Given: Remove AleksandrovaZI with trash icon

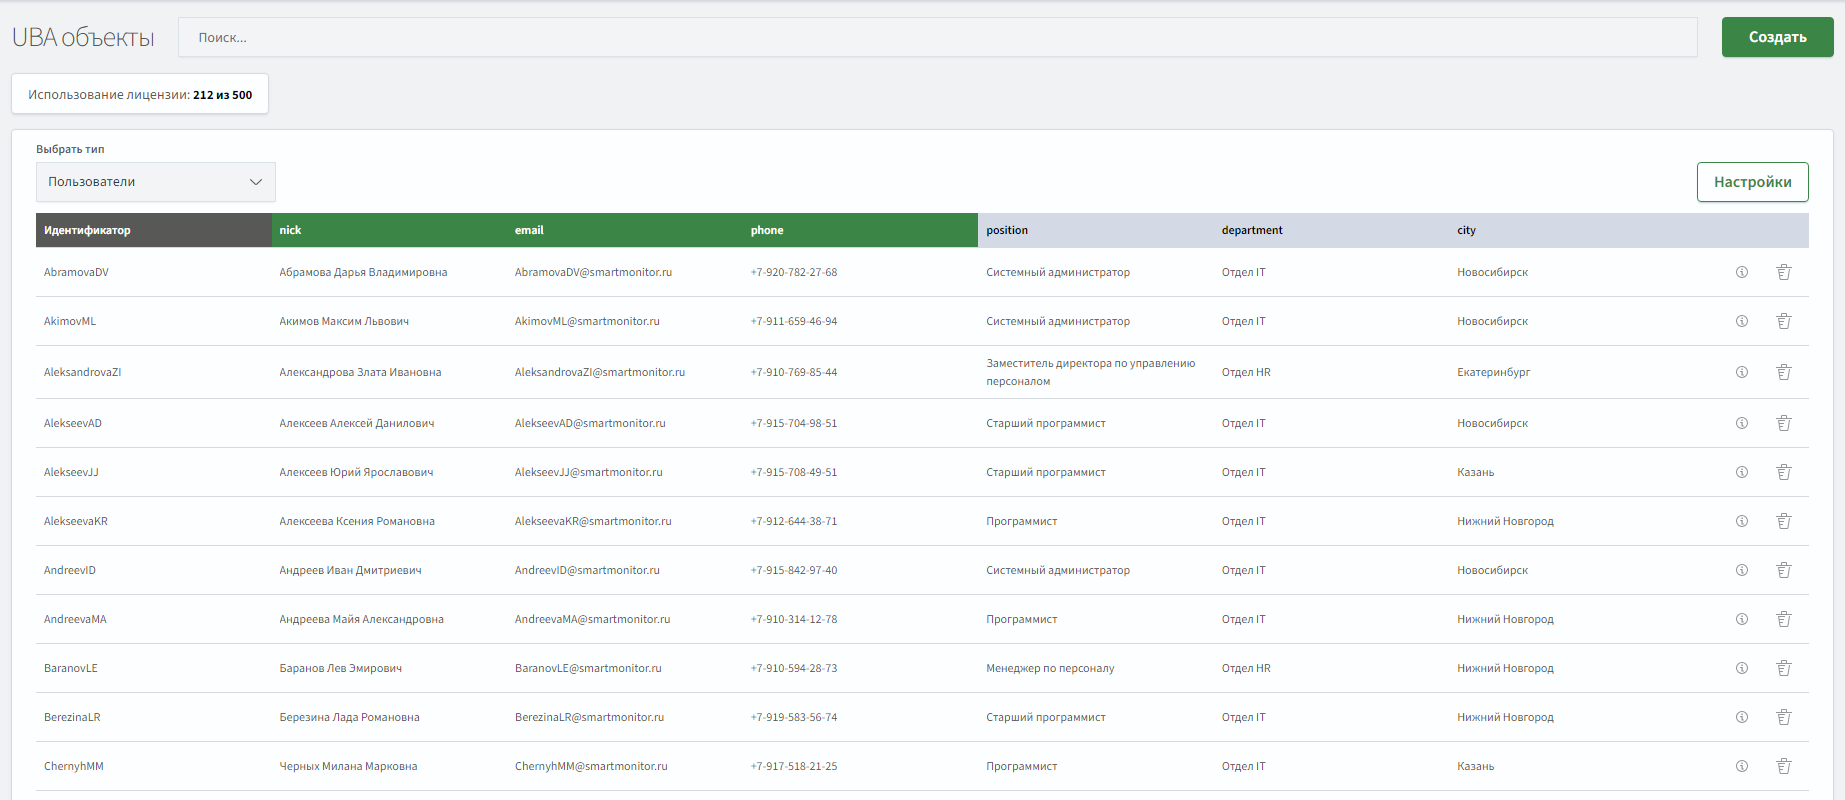Looking at the screenshot, I should pyautogui.click(x=1784, y=372).
